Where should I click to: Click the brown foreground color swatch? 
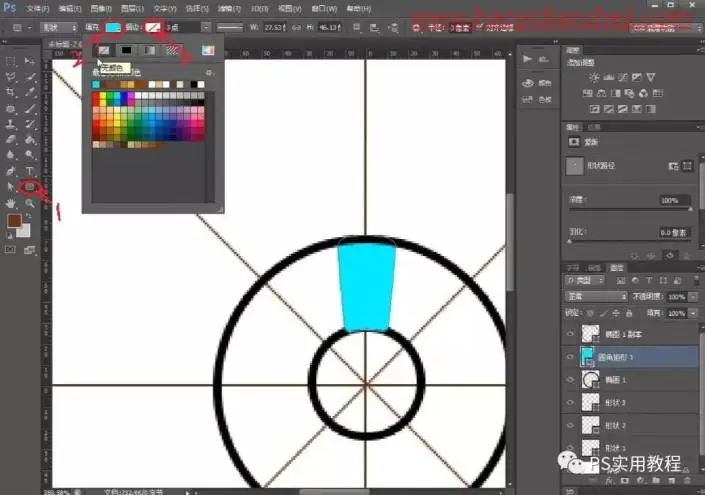(14, 221)
